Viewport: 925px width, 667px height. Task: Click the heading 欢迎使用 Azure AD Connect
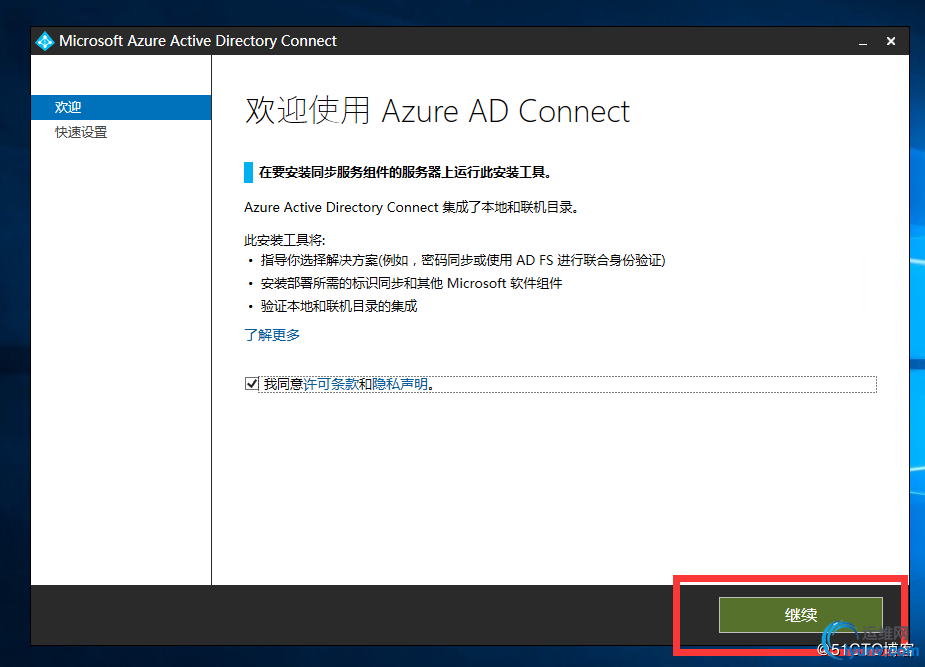437,111
